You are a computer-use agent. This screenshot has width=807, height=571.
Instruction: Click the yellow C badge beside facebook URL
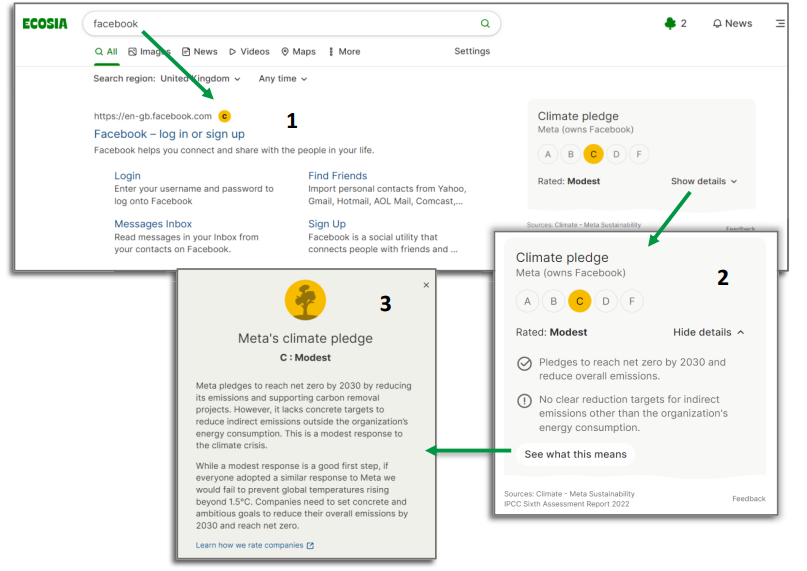click(224, 116)
